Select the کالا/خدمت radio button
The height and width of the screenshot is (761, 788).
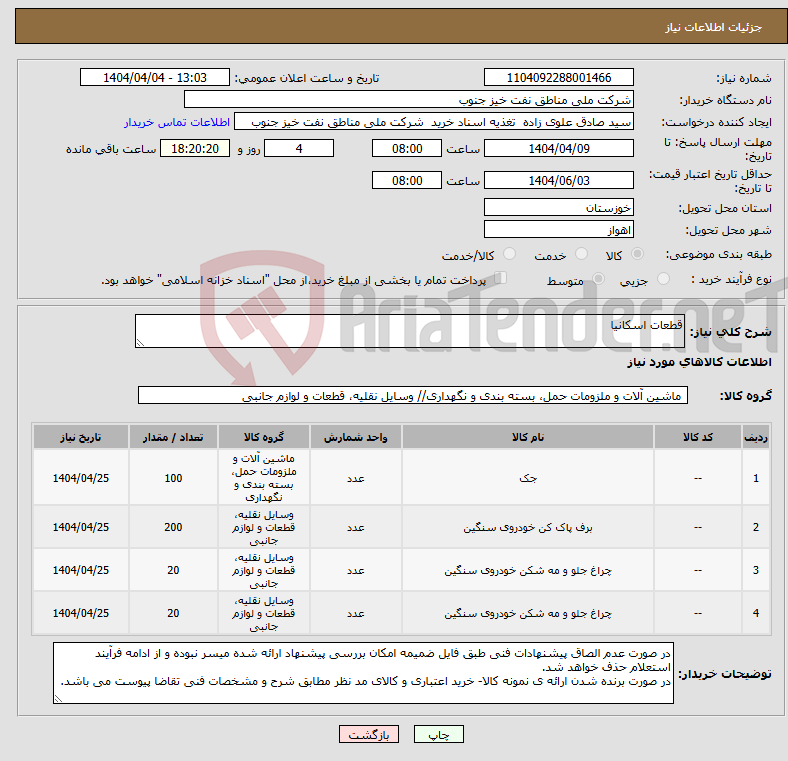pyautogui.click(x=510, y=254)
